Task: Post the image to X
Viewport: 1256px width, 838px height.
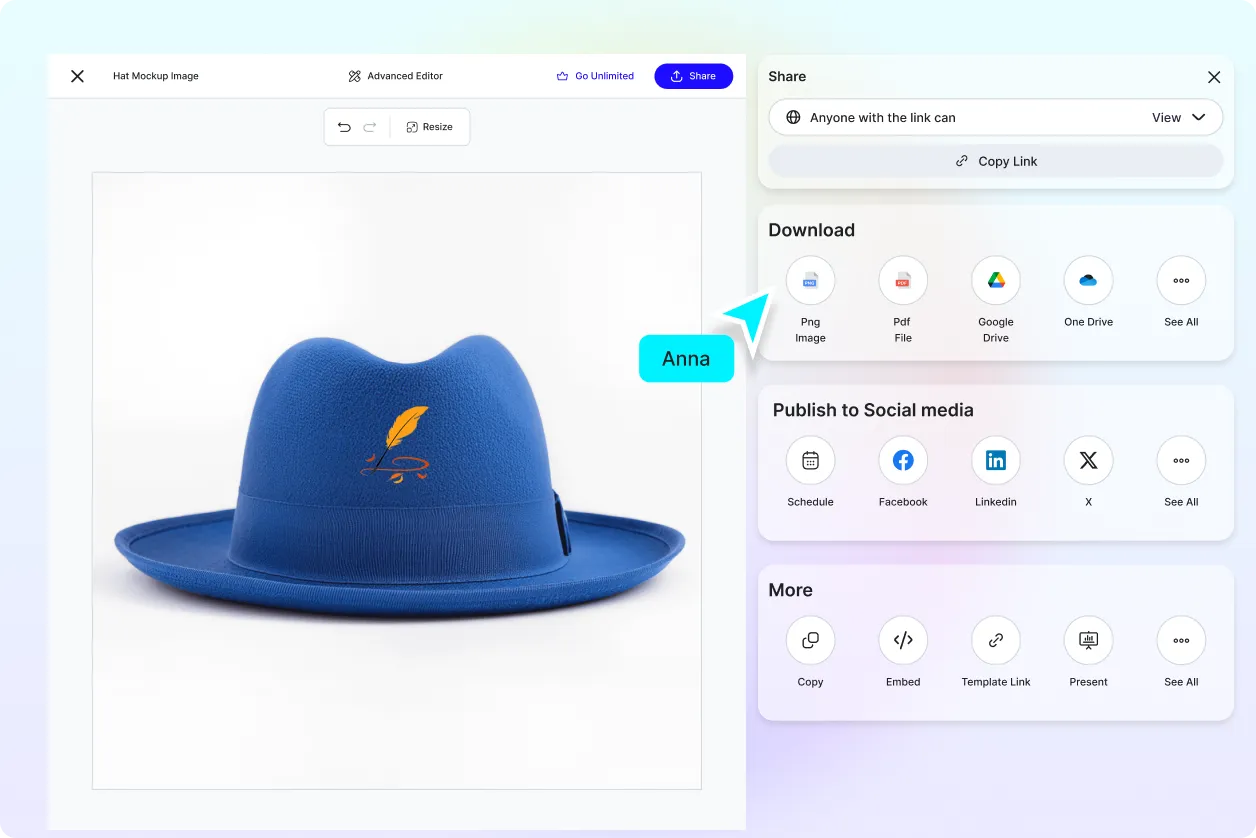Action: (x=1088, y=460)
